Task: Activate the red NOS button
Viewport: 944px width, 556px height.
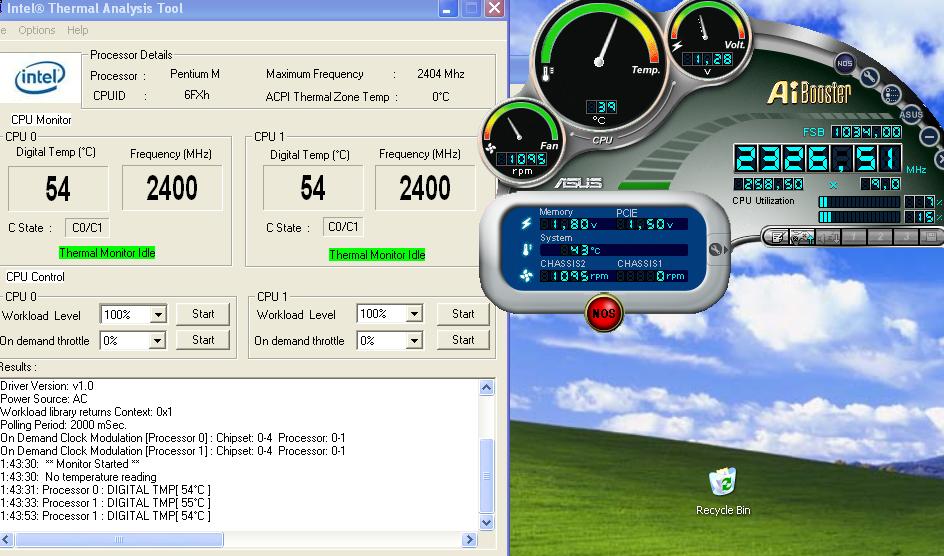Action: [x=604, y=313]
